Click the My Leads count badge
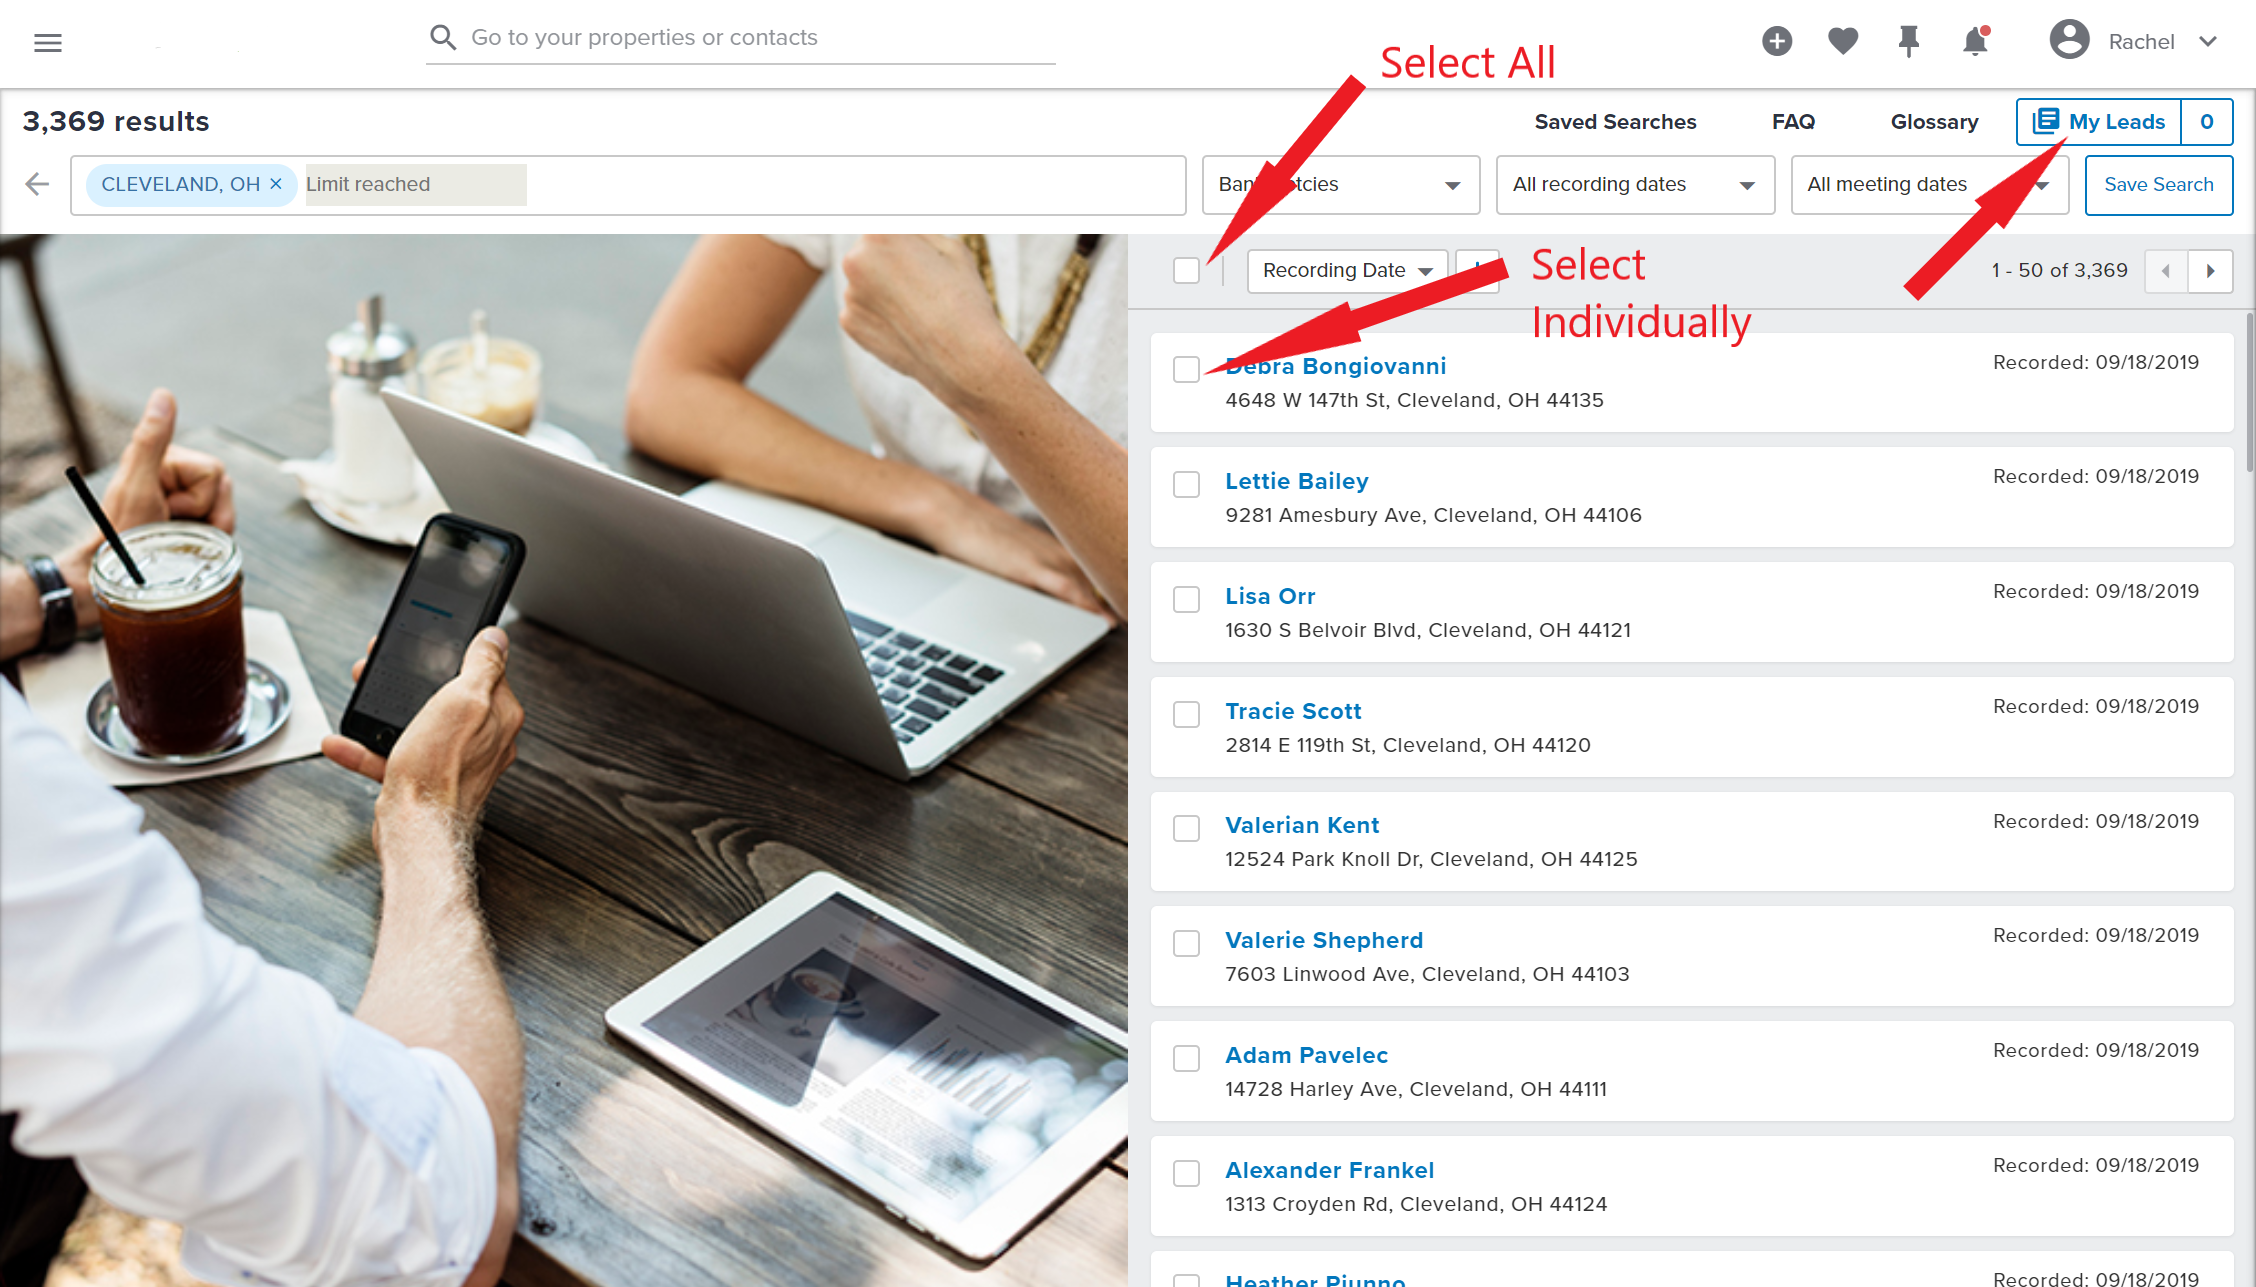This screenshot has width=2256, height=1287. tap(2207, 122)
